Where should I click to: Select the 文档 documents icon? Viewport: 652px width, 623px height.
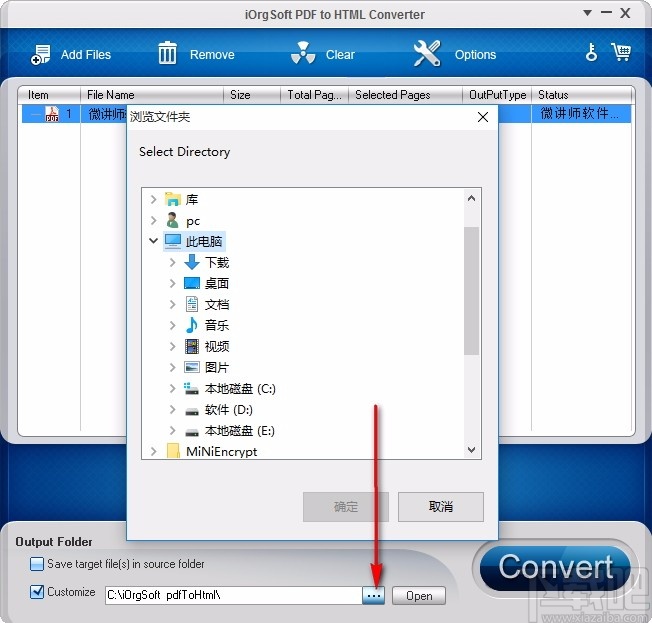click(192, 304)
